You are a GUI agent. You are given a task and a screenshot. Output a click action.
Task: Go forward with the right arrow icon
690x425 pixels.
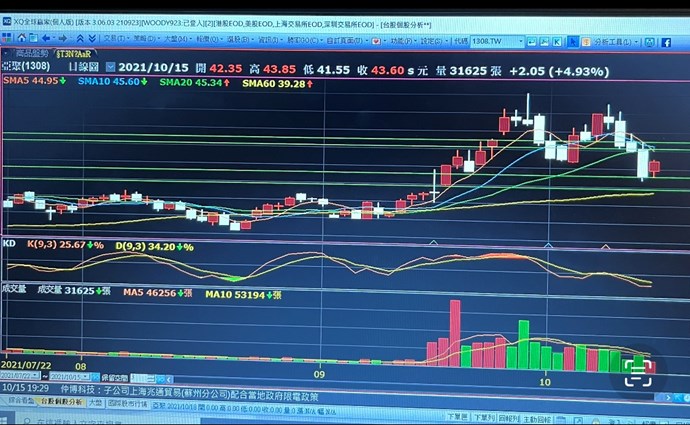coord(62,39)
